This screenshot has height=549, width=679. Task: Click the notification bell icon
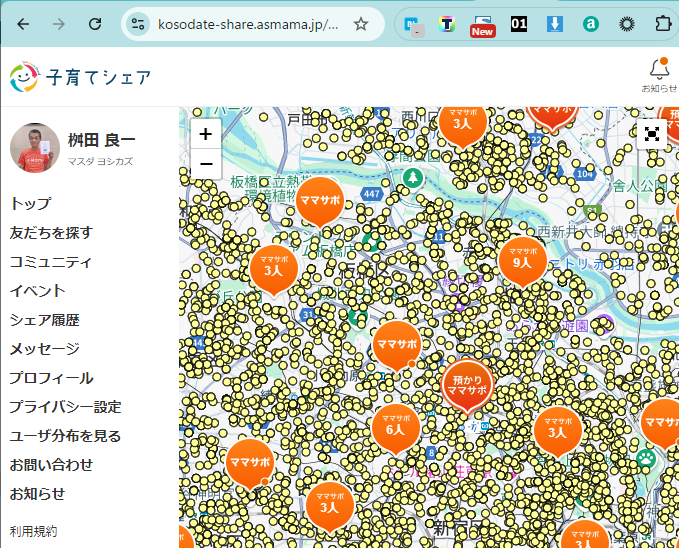coord(658,70)
